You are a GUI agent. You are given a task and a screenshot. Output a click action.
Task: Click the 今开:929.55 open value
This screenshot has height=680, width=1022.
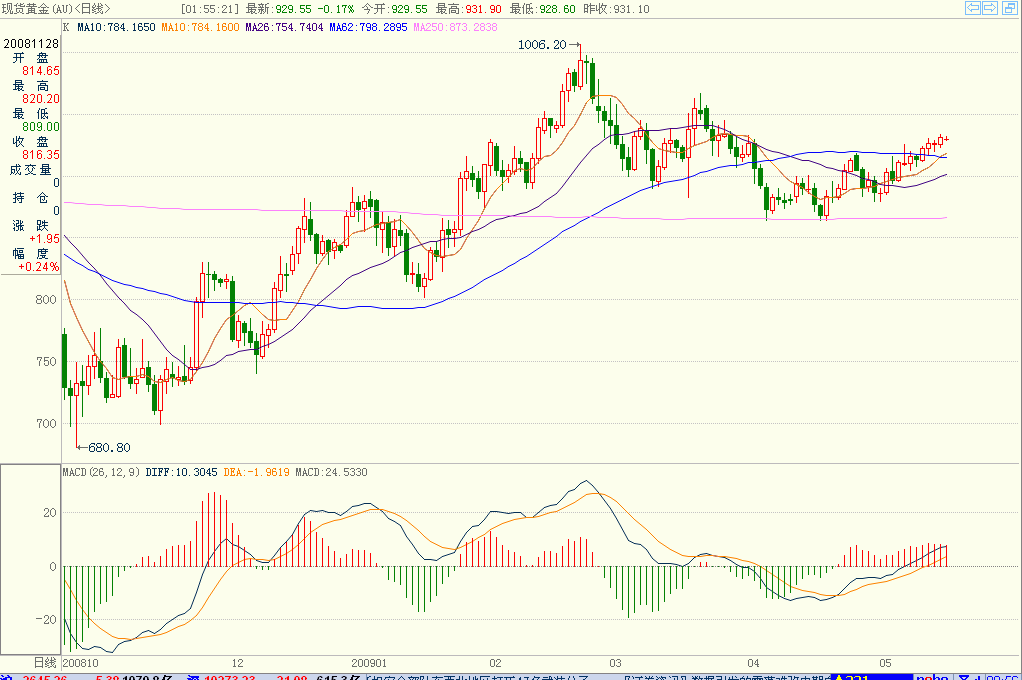394,9
